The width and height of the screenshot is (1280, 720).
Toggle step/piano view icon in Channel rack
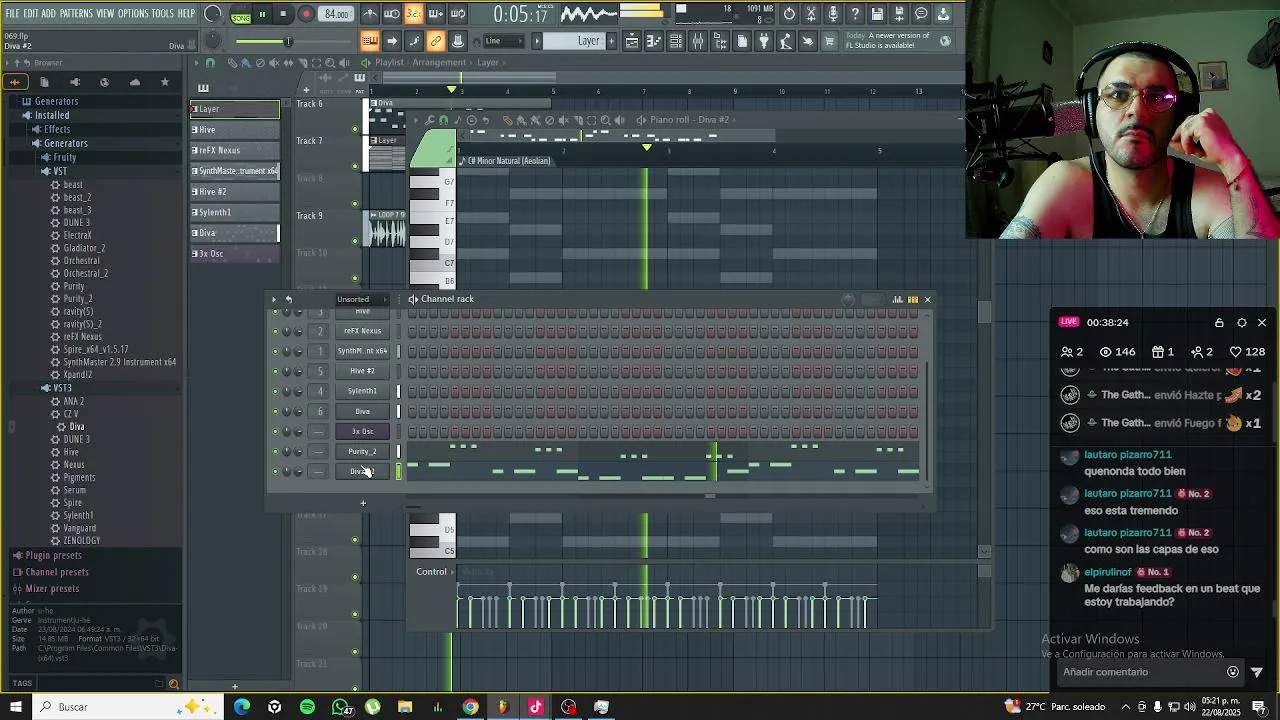tap(912, 299)
